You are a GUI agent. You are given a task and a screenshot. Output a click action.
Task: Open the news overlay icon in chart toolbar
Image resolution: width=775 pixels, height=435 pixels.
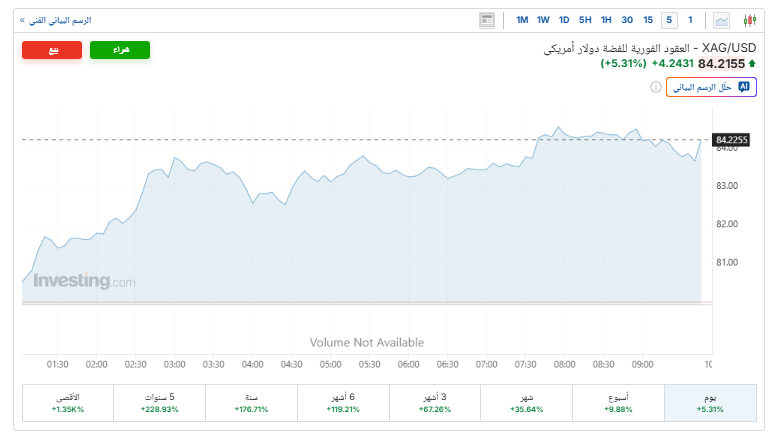click(487, 20)
